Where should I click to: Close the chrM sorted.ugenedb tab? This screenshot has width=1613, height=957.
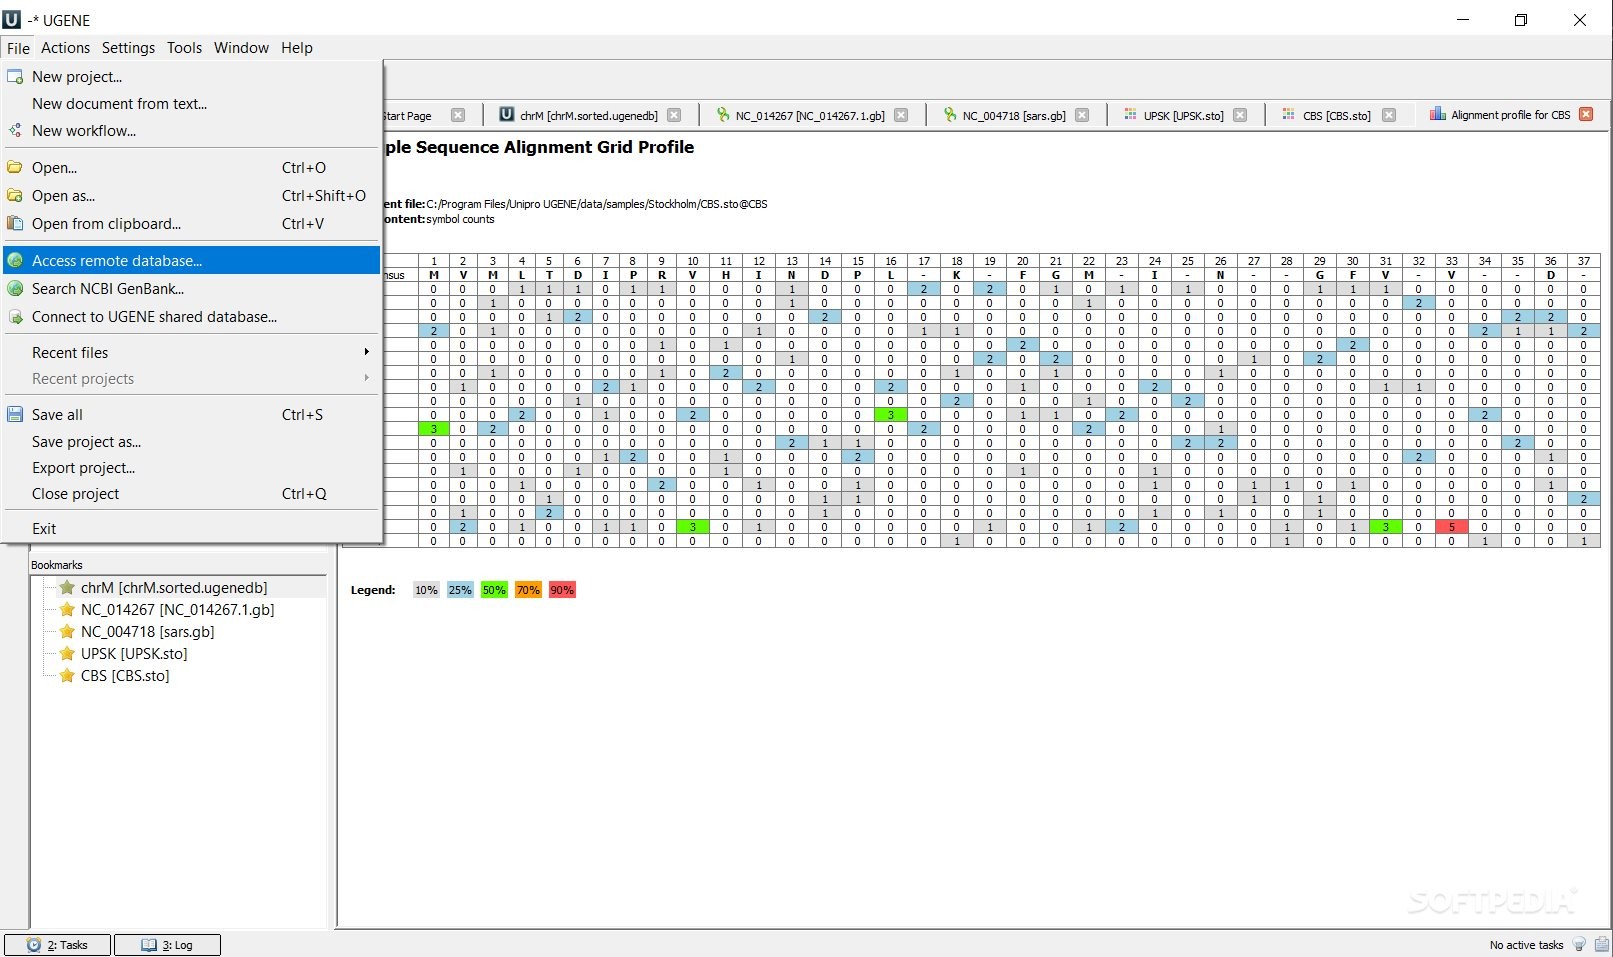[x=674, y=115]
